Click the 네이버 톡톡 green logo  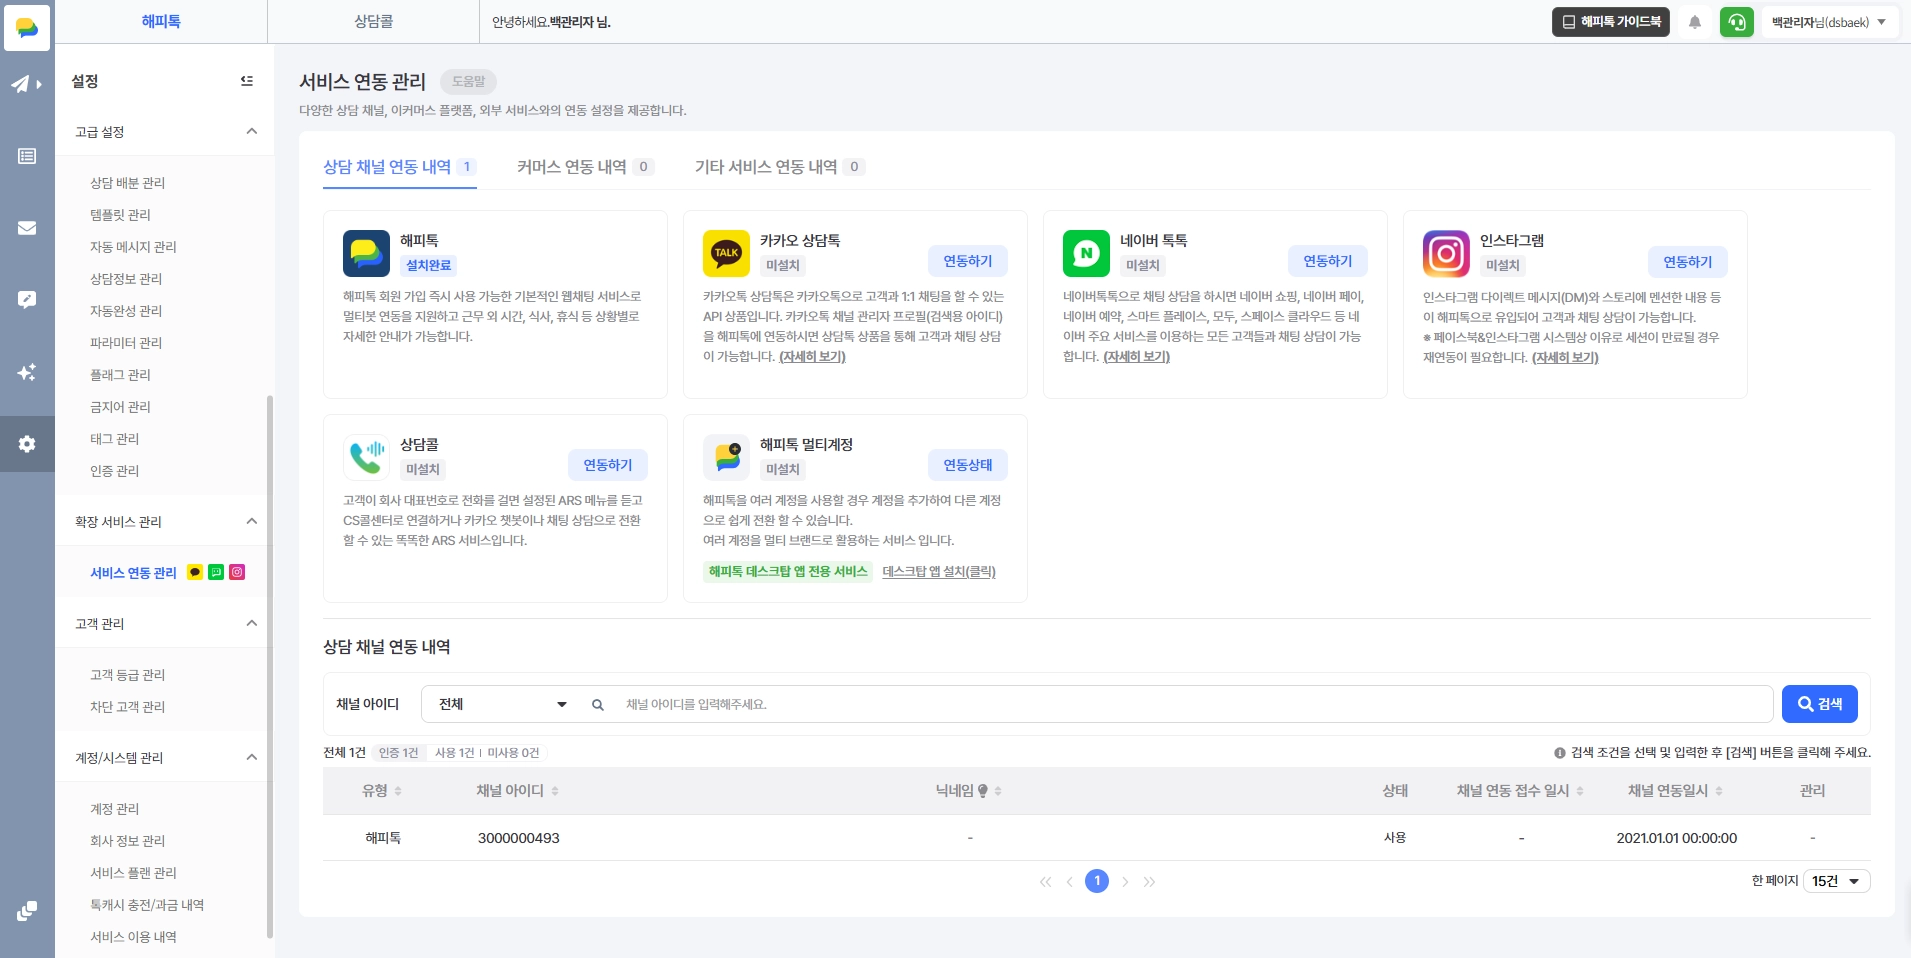click(x=1086, y=253)
